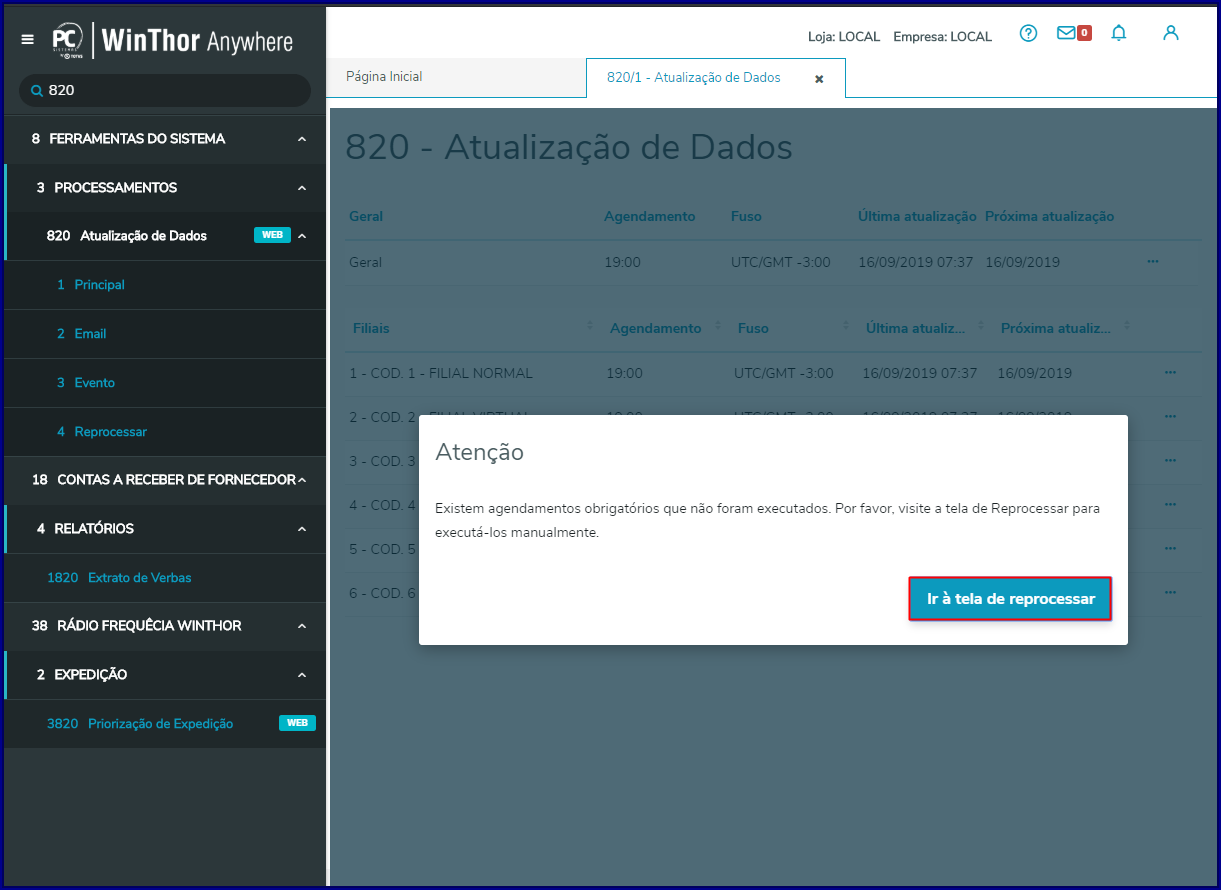The image size is (1221, 890).
Task: Click the WEB badge beside Priorização de Expedição
Action: tap(297, 723)
